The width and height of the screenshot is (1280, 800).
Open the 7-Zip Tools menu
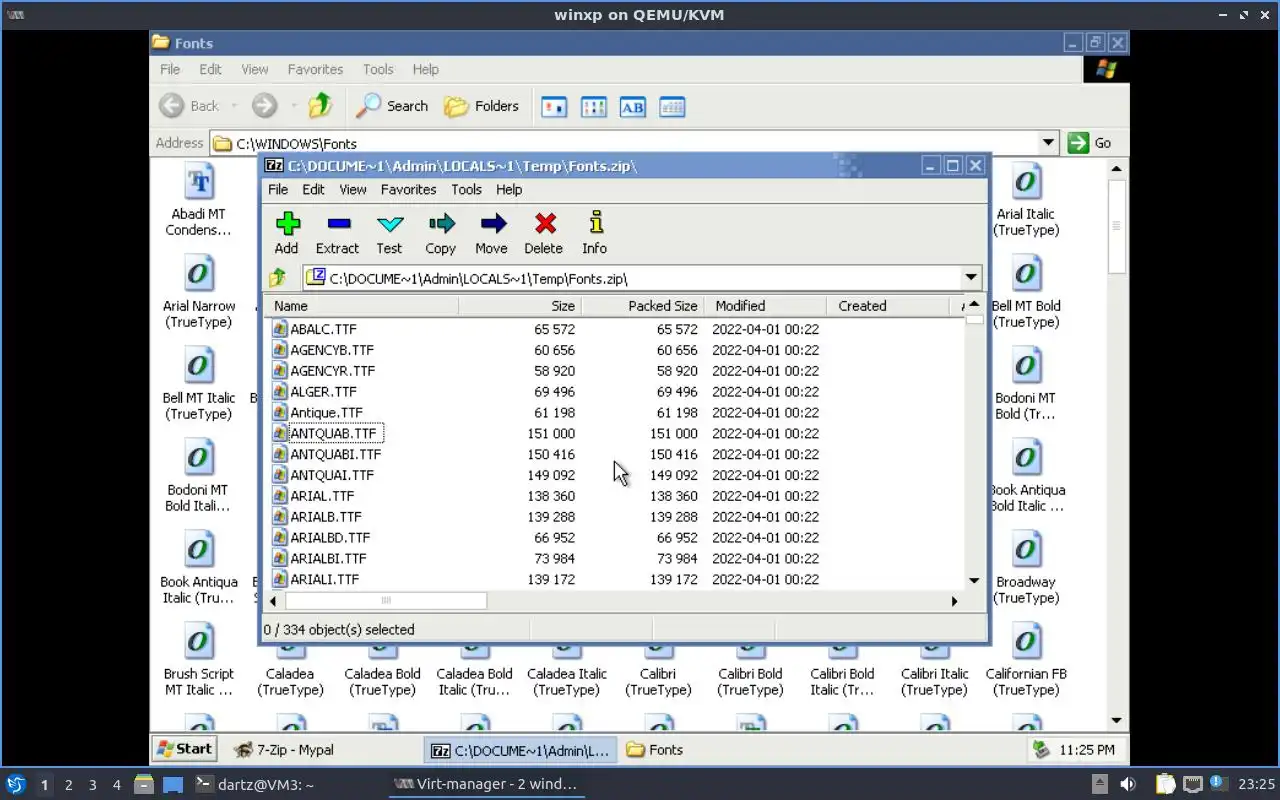click(466, 189)
